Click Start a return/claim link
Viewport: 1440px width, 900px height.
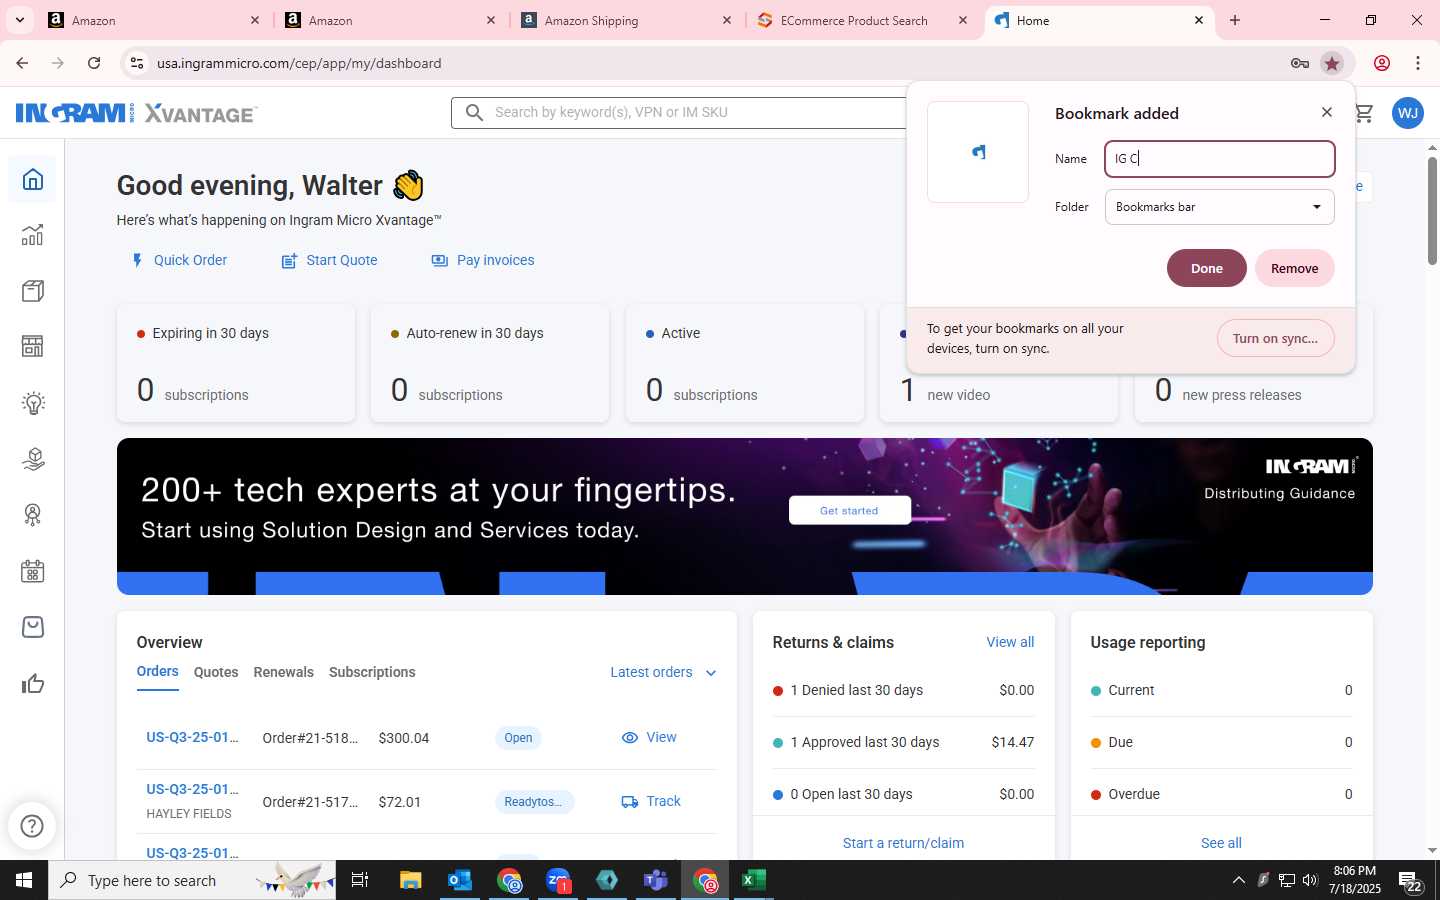click(x=903, y=843)
